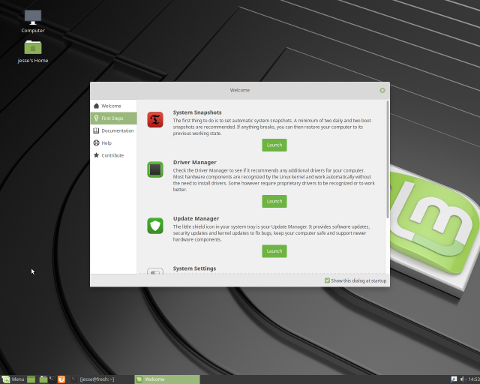Launch the orange Firefox panel launcher
The image size is (480, 384).
61,379
